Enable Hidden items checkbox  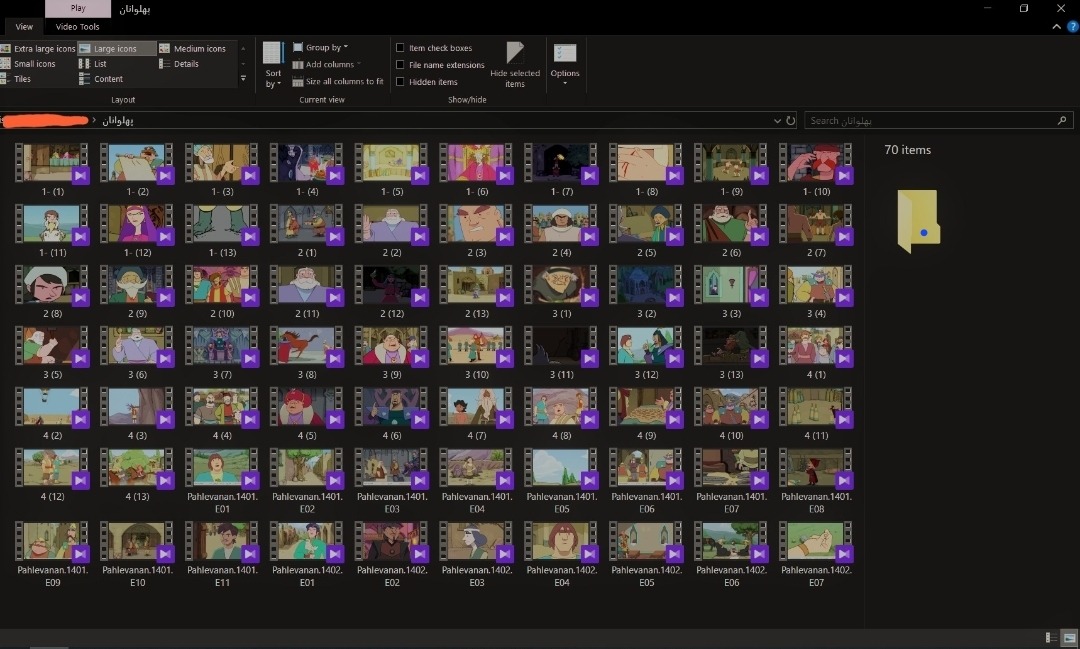point(400,82)
